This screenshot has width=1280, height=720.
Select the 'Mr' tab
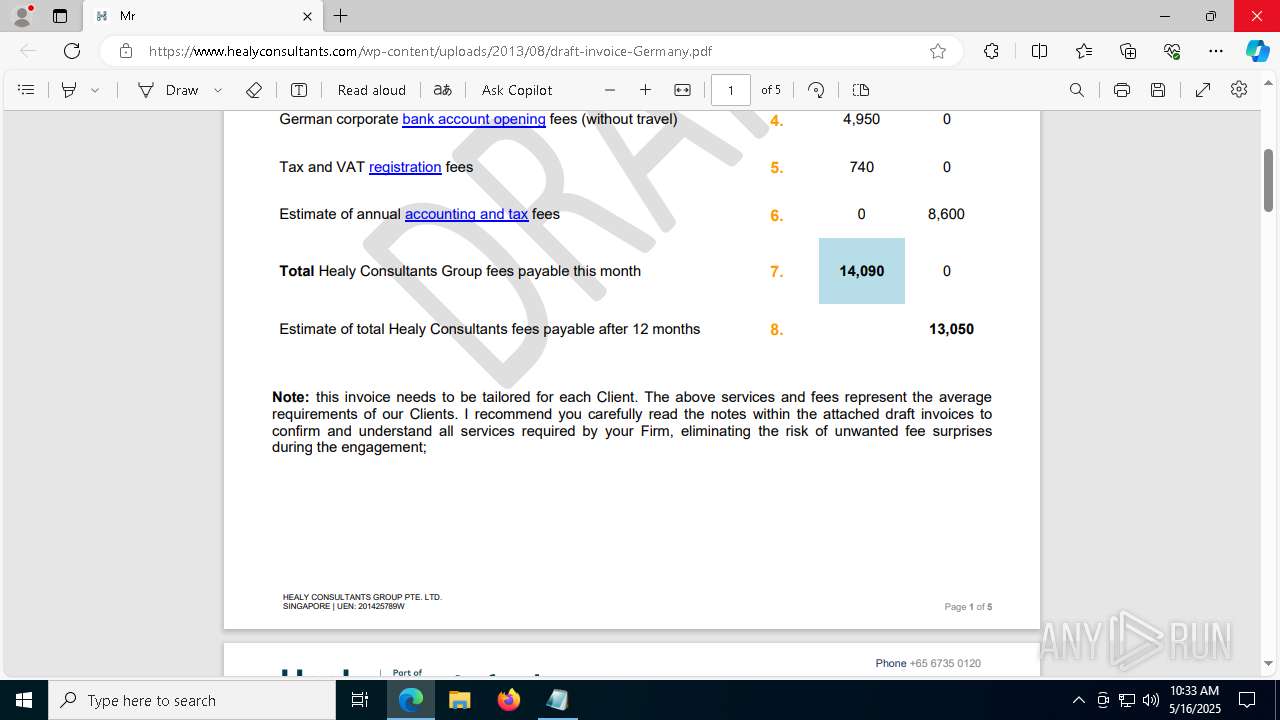tap(203, 16)
